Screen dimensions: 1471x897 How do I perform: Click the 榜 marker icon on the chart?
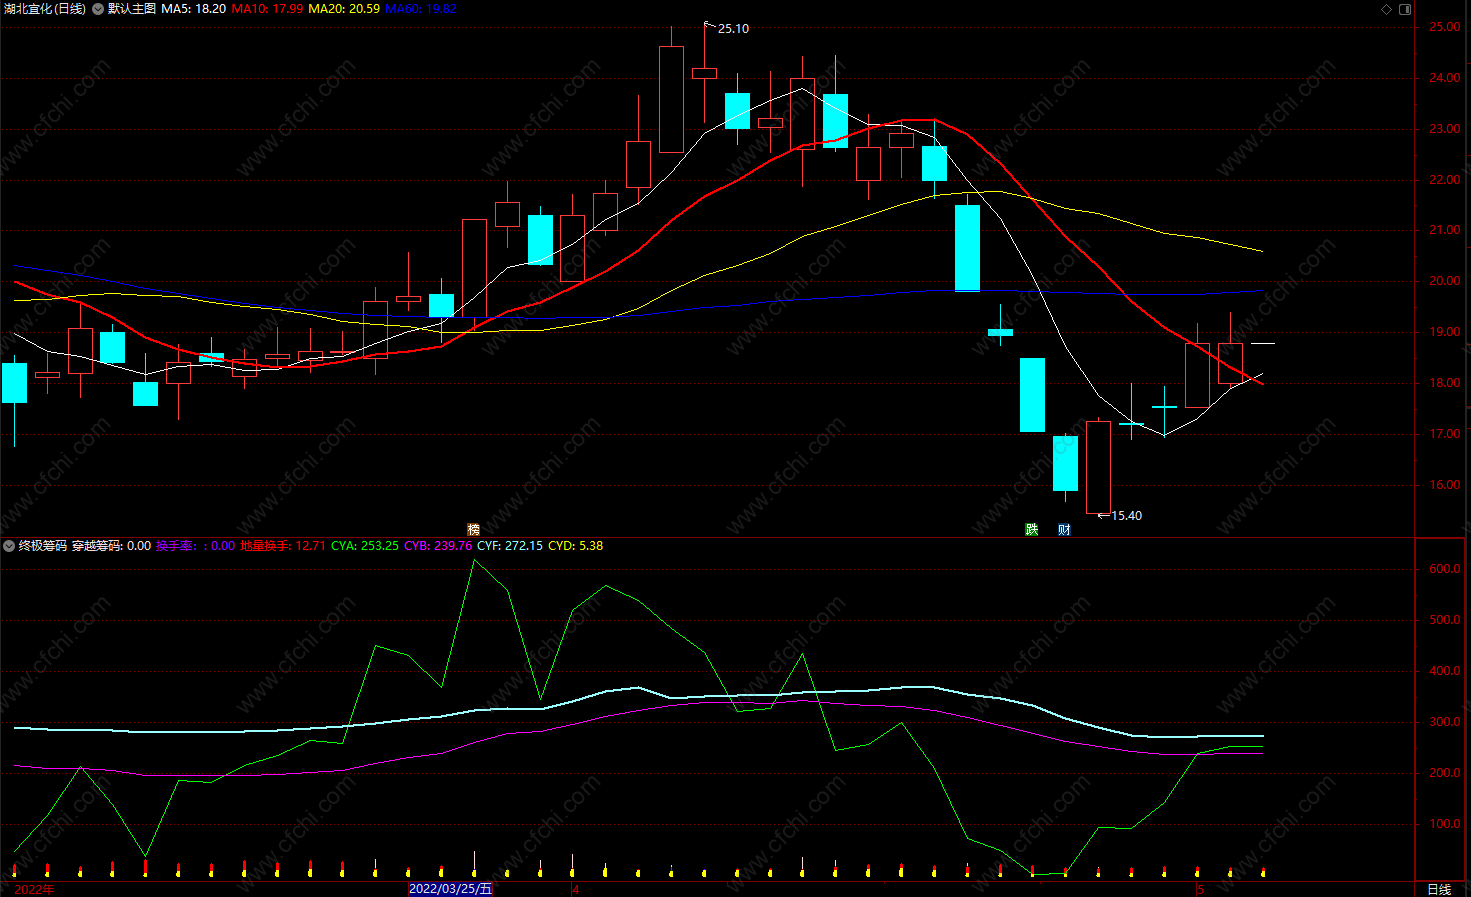(x=474, y=529)
